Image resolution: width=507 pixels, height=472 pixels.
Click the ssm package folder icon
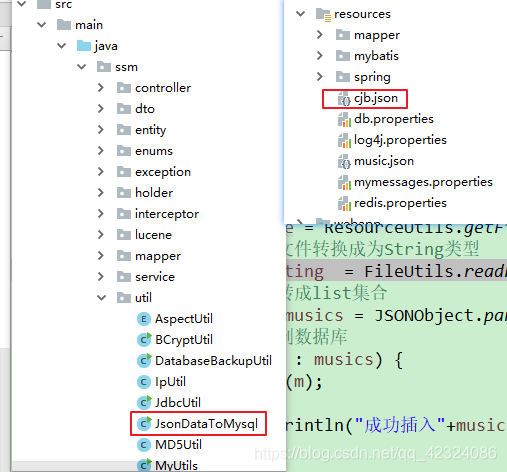104,67
